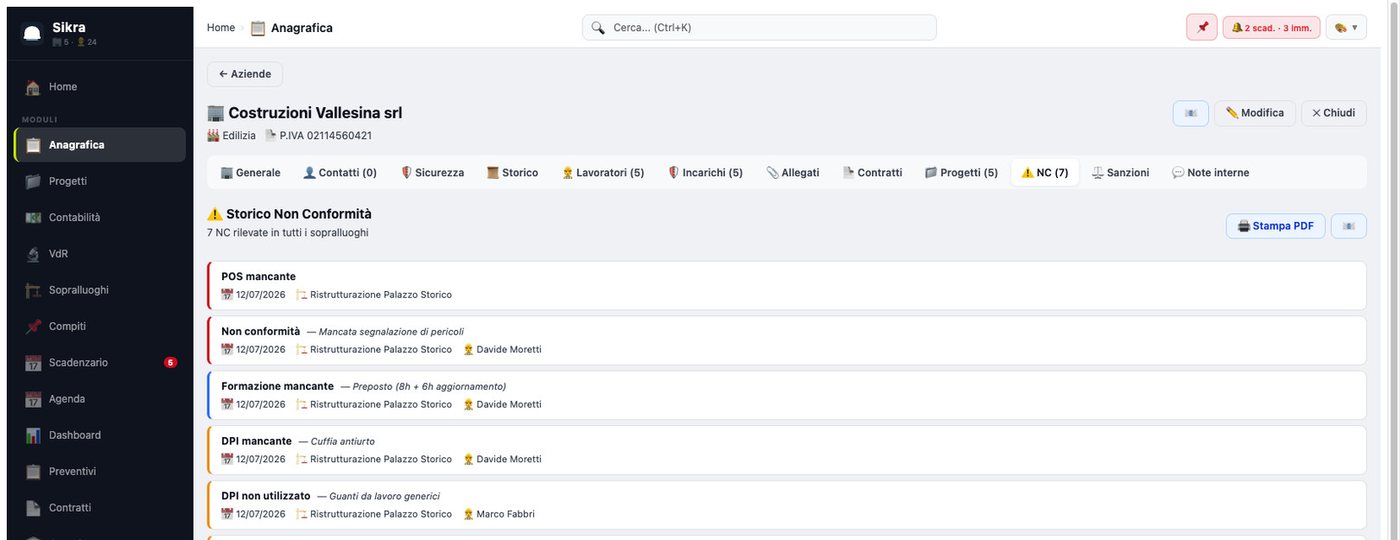Open the Note interne tab
This screenshot has width=1400, height=540.
click(1210, 173)
